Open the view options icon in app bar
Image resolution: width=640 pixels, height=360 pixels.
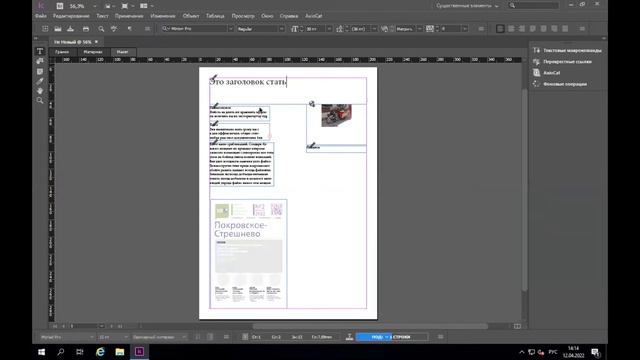[x=108, y=6]
